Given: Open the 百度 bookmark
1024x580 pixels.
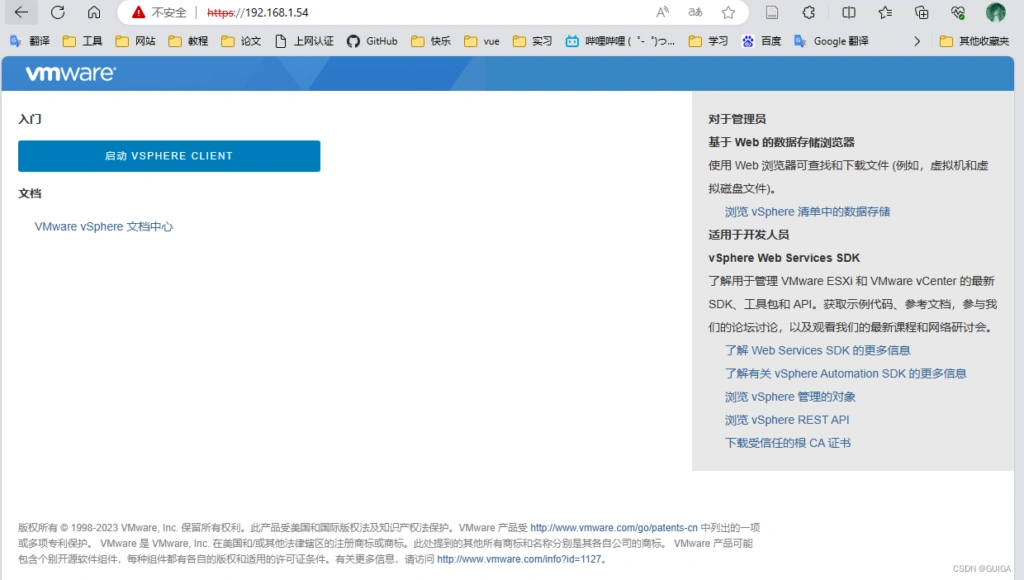Looking at the screenshot, I should coord(761,41).
